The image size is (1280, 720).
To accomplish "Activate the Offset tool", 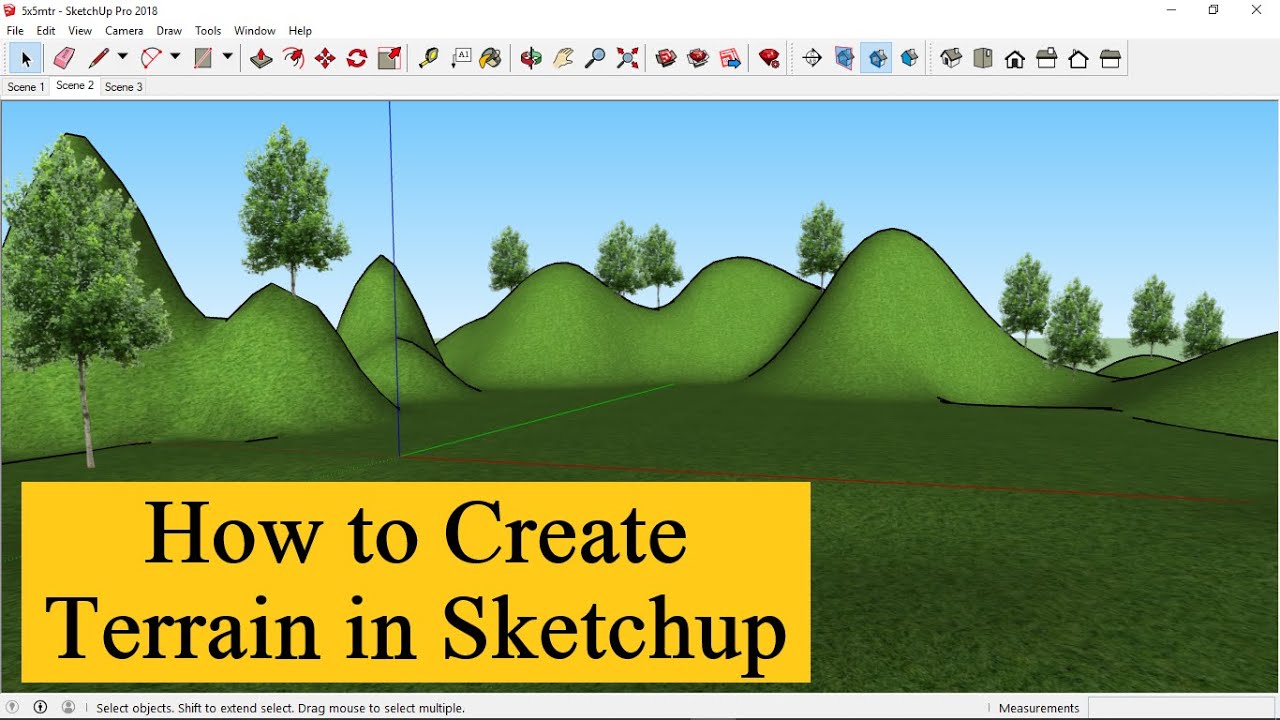I will tap(293, 59).
